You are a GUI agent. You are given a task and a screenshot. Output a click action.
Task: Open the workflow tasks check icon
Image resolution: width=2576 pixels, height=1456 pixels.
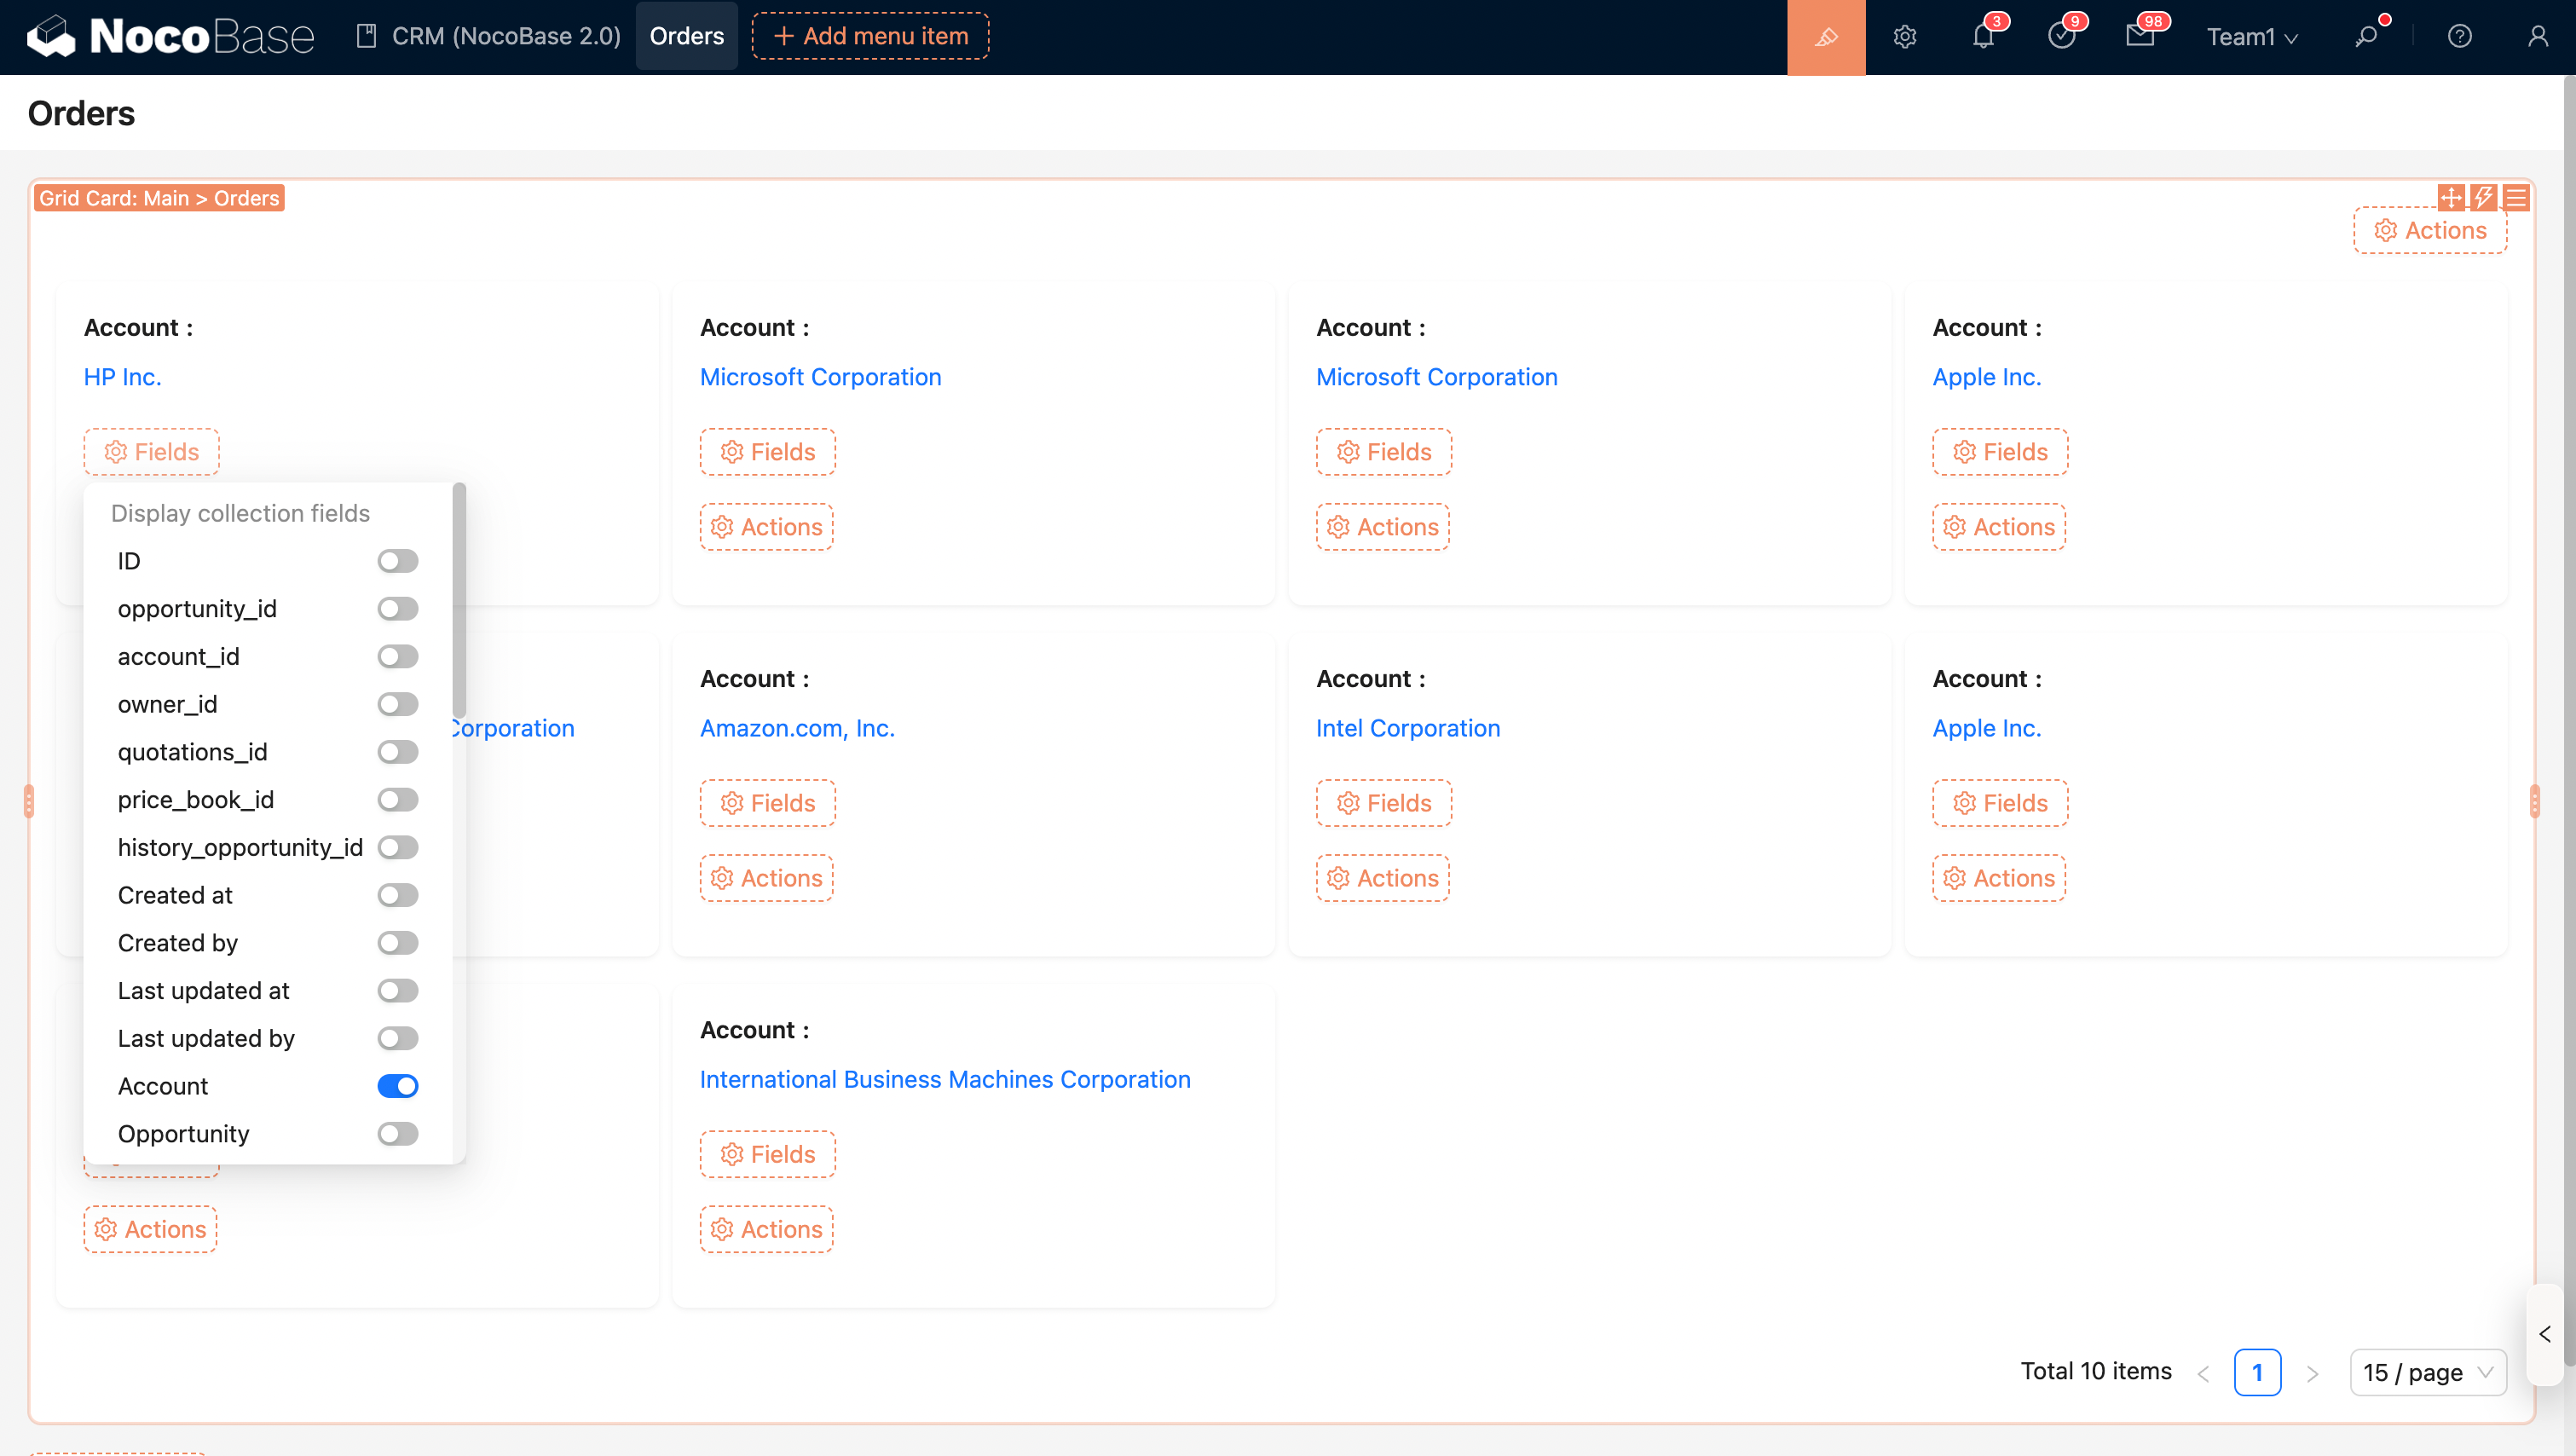[2061, 37]
